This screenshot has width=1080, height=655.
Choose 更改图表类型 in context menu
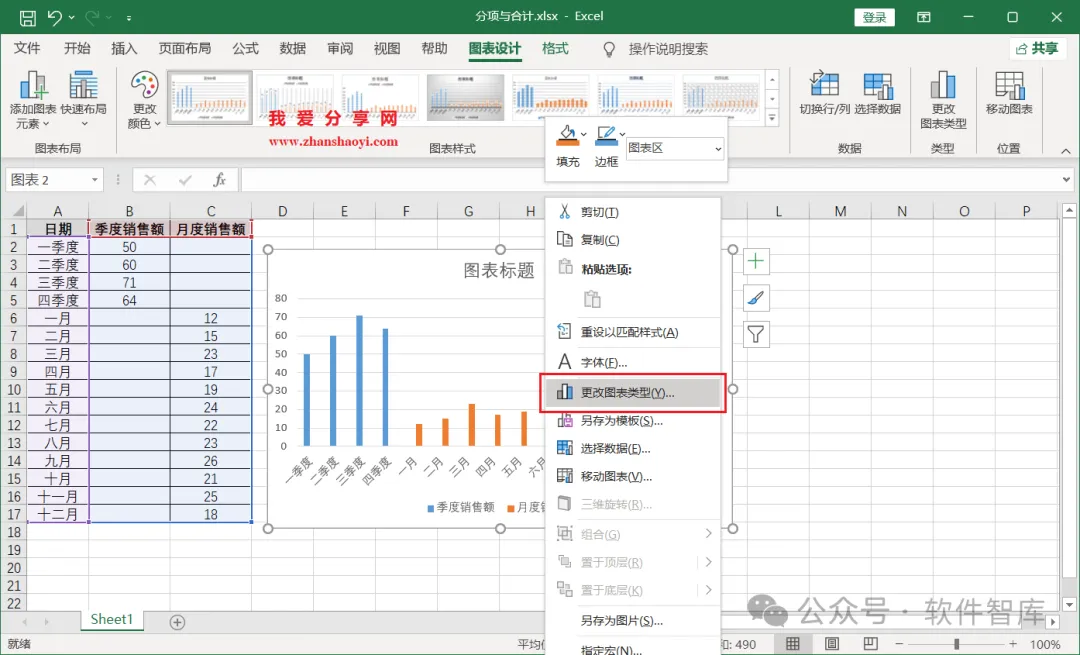632,393
